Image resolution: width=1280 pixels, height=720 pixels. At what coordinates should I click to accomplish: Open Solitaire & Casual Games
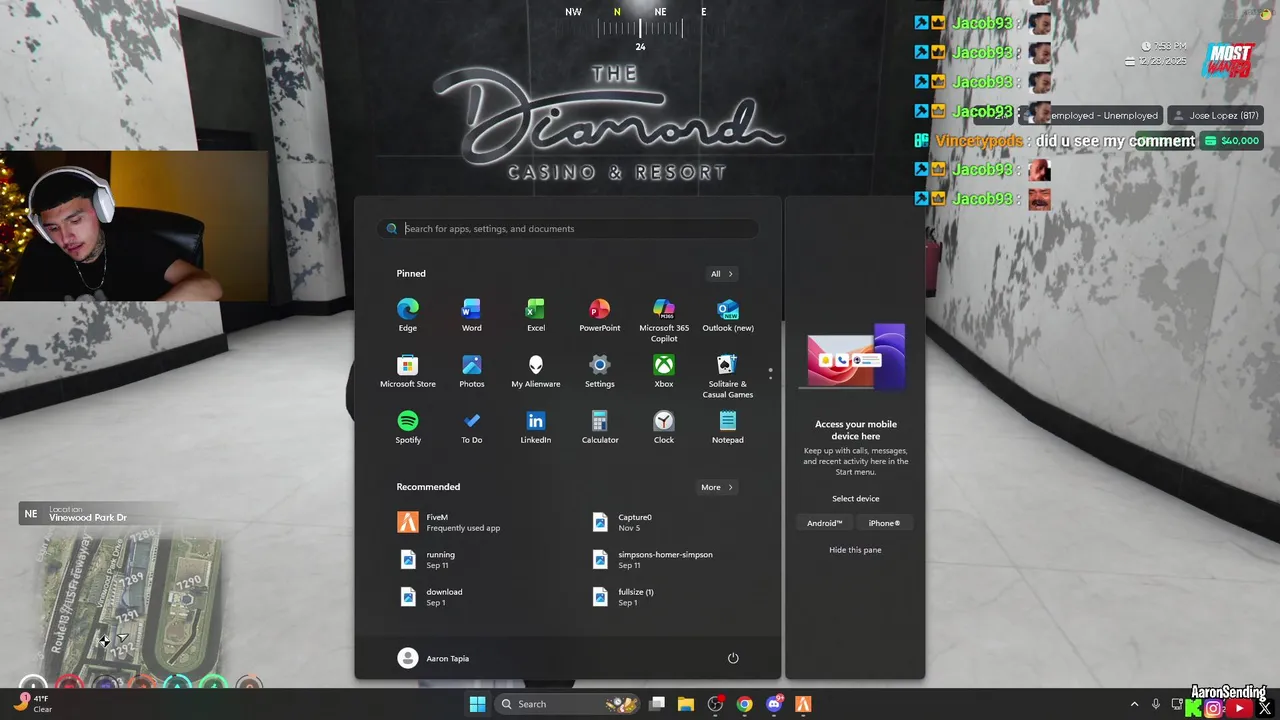(728, 376)
